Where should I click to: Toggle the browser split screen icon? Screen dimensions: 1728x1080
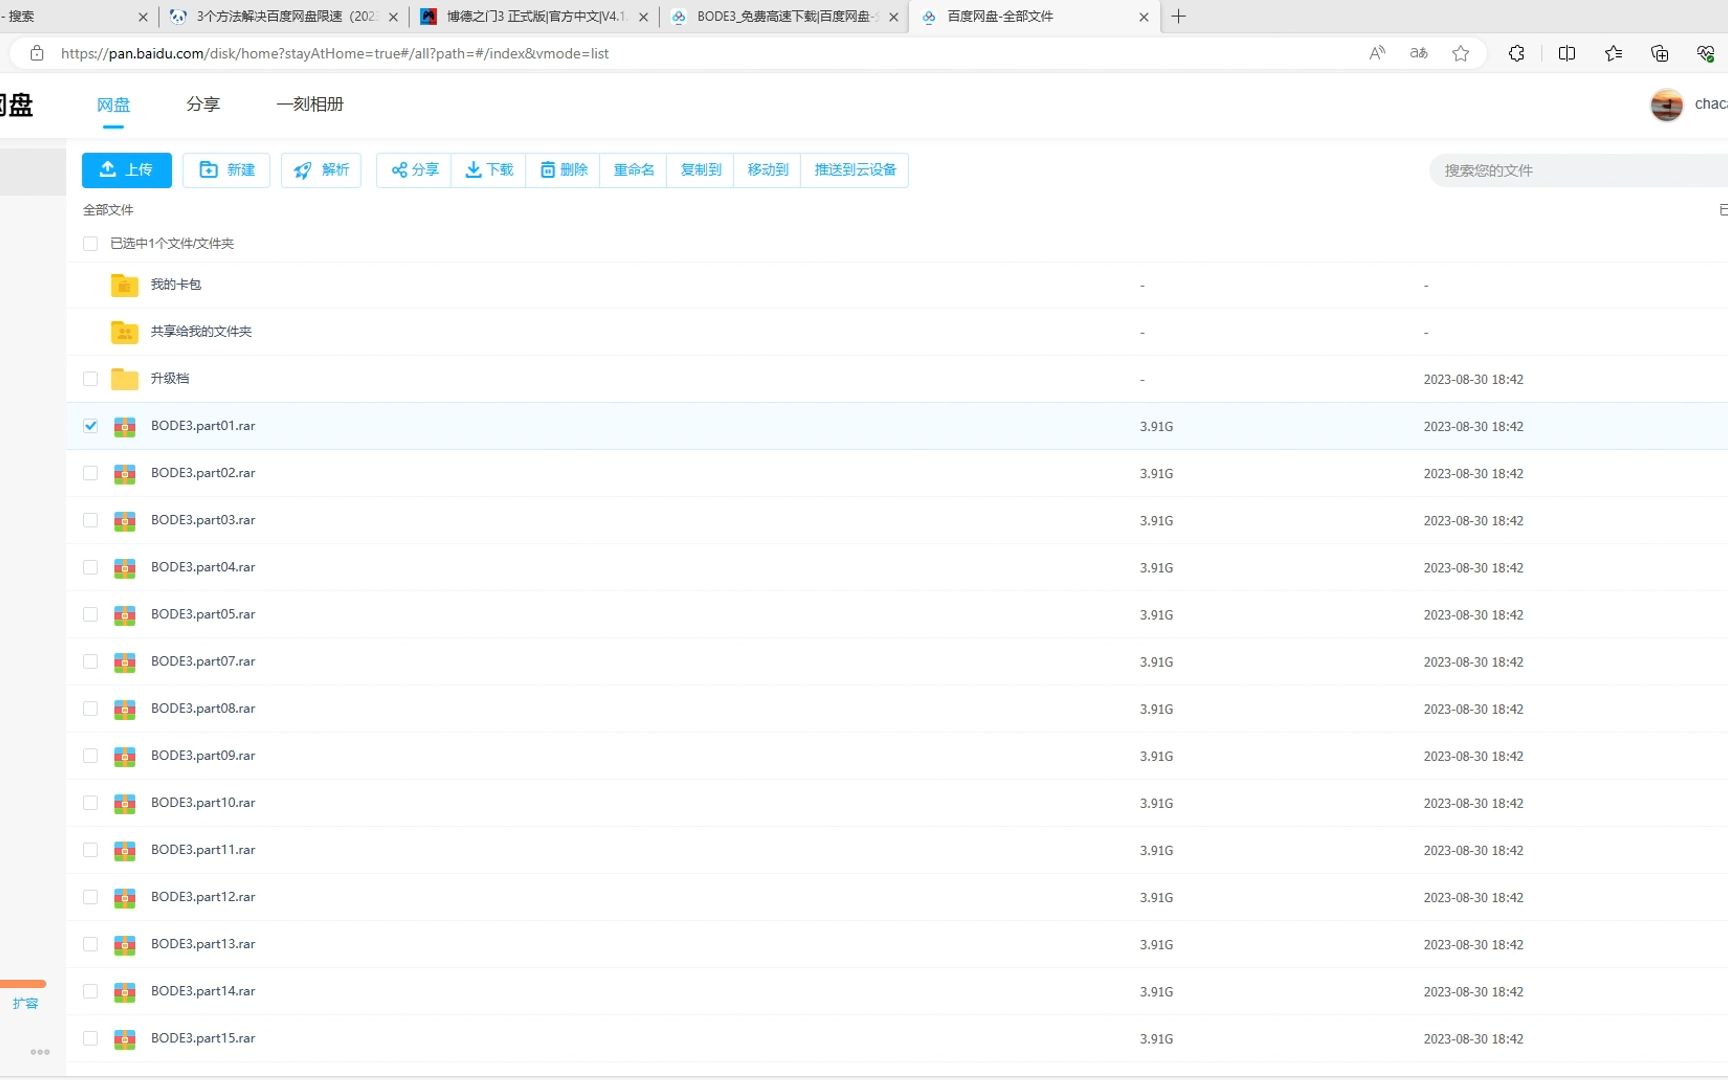(x=1567, y=53)
